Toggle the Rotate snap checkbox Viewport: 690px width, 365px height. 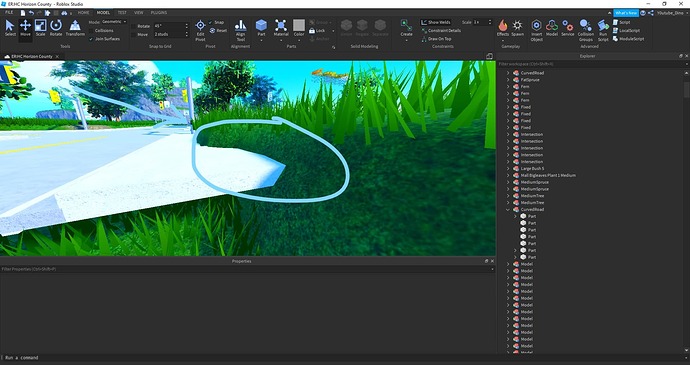point(133,26)
